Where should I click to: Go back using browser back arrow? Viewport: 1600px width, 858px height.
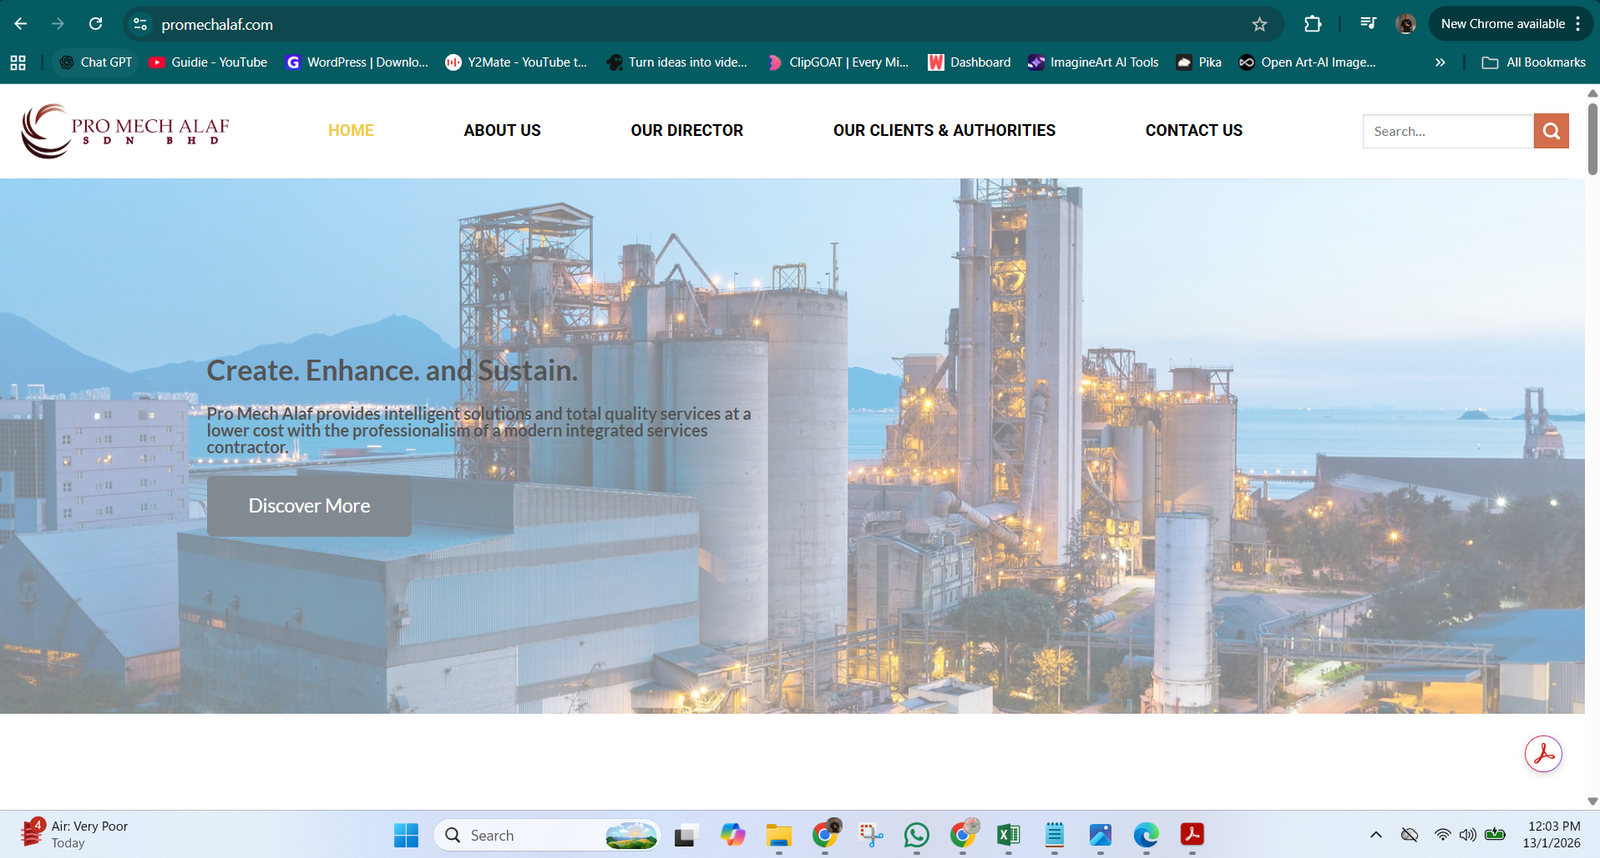point(21,24)
